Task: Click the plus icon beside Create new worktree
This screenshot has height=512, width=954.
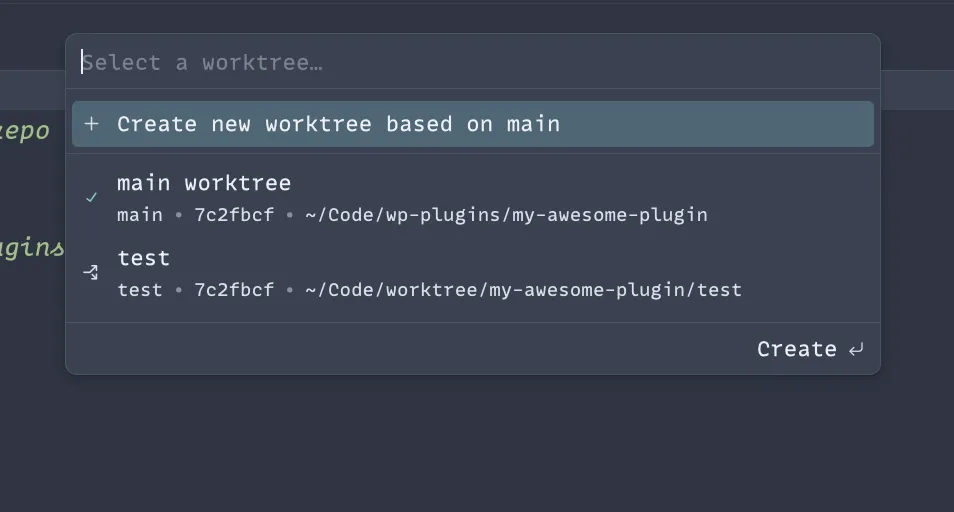Action: click(x=91, y=124)
